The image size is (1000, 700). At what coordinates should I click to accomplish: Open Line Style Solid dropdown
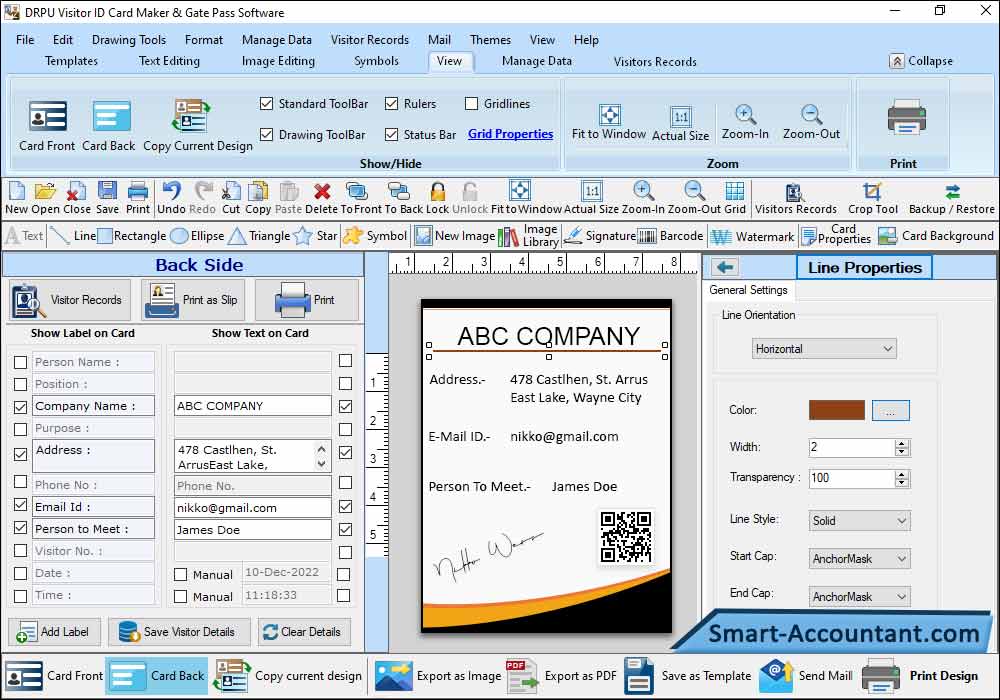(x=859, y=521)
